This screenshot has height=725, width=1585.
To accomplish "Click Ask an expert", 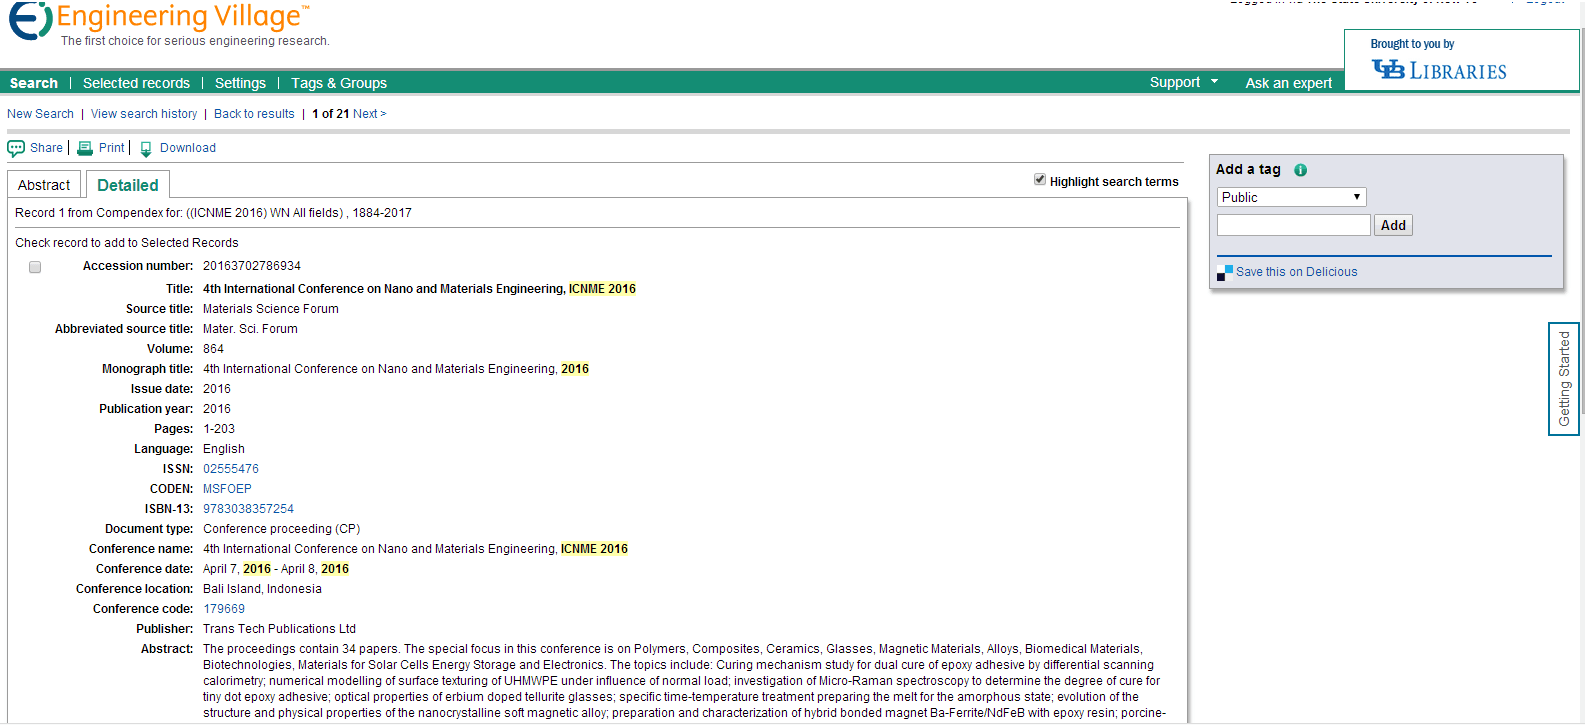I will pyautogui.click(x=1288, y=83).
